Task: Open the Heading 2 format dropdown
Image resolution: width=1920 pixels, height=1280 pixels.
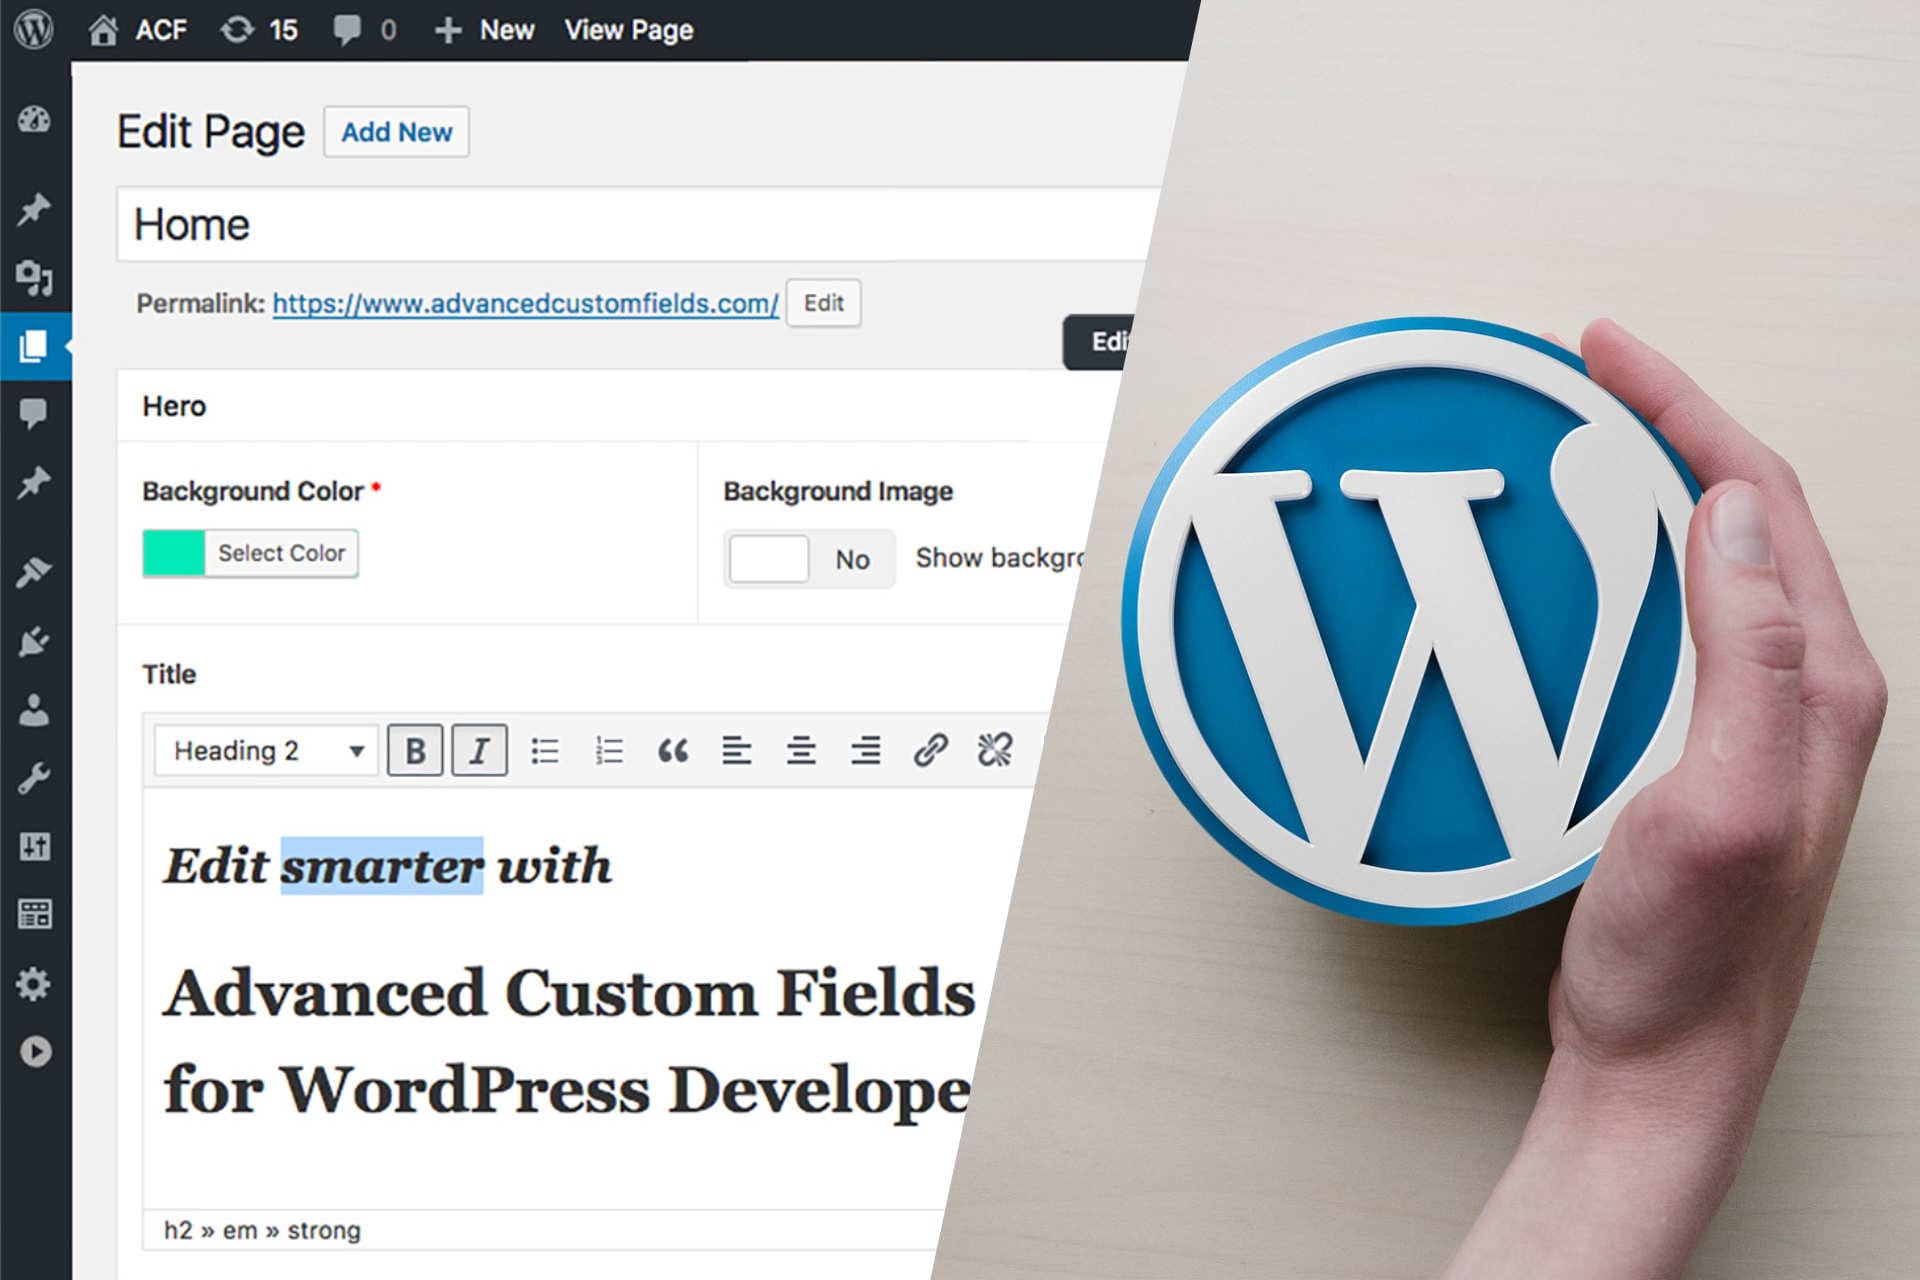Action: pyautogui.click(x=266, y=750)
